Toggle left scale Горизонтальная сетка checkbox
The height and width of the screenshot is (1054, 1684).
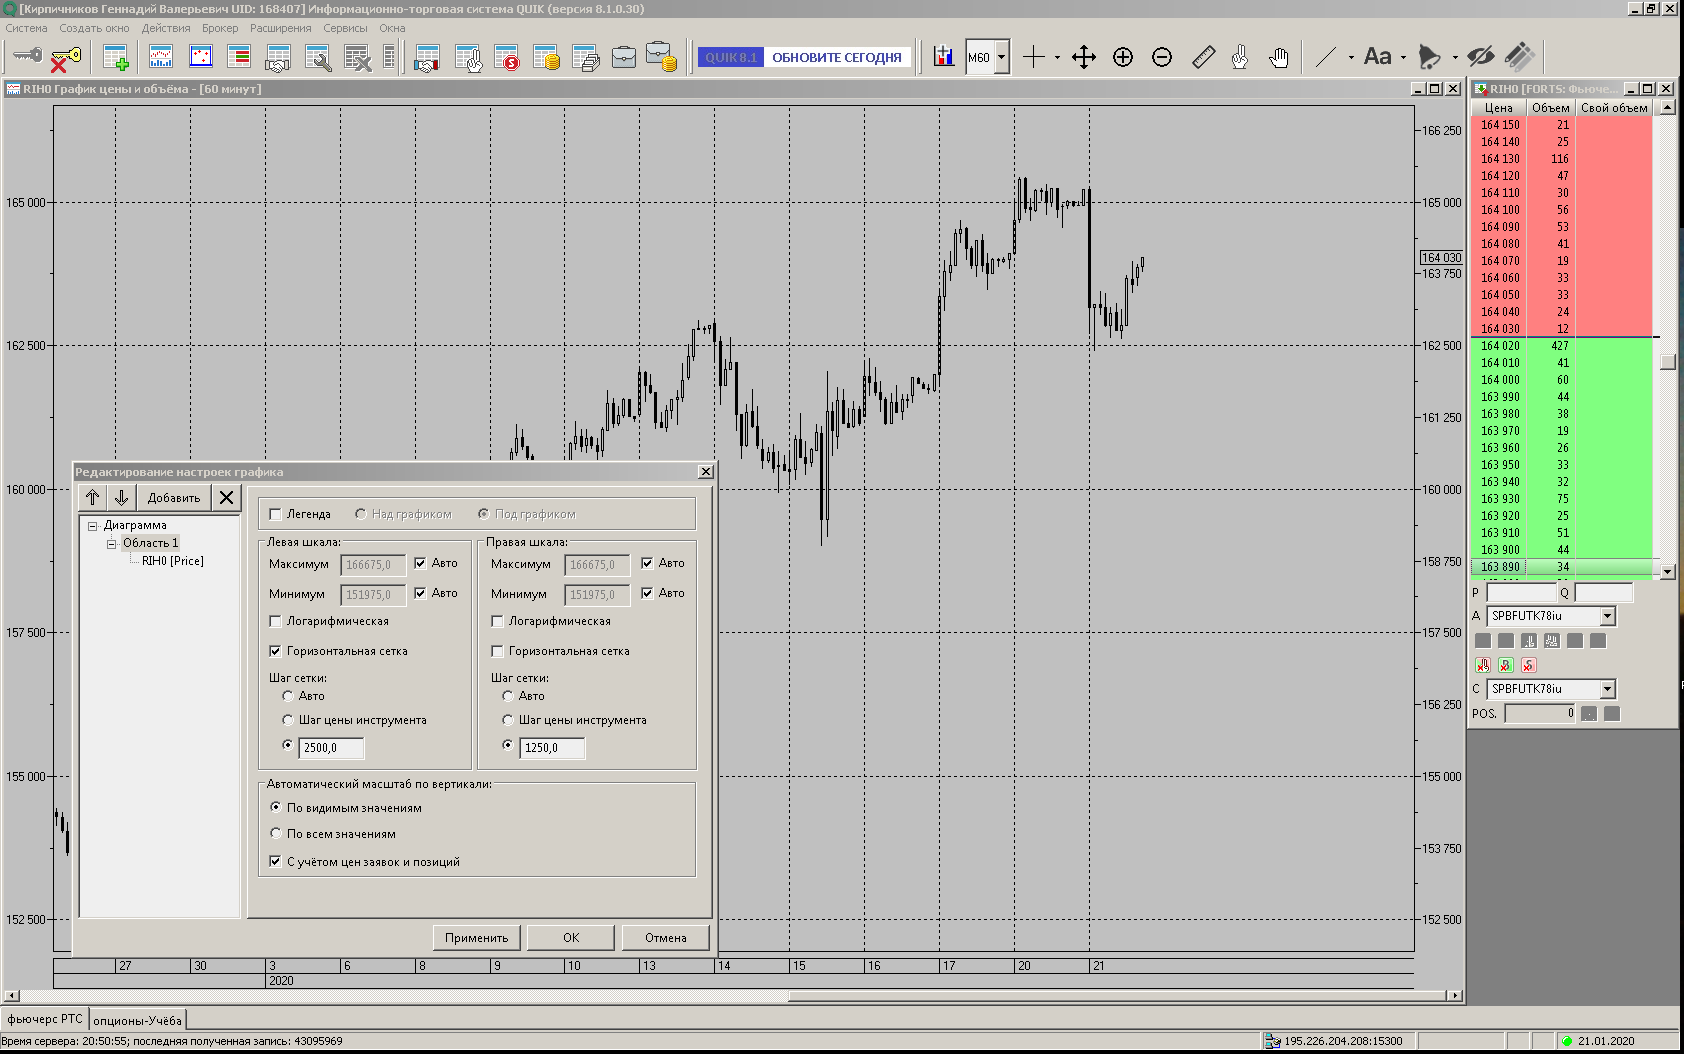pos(275,651)
